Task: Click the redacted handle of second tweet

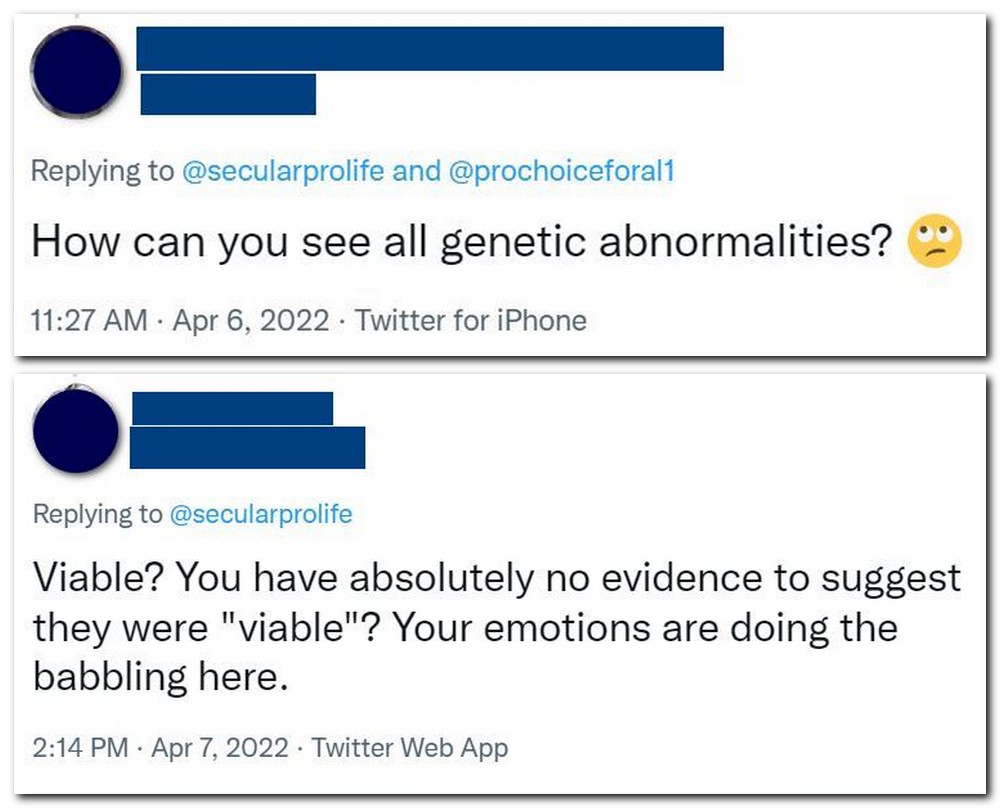Action: coord(248,447)
